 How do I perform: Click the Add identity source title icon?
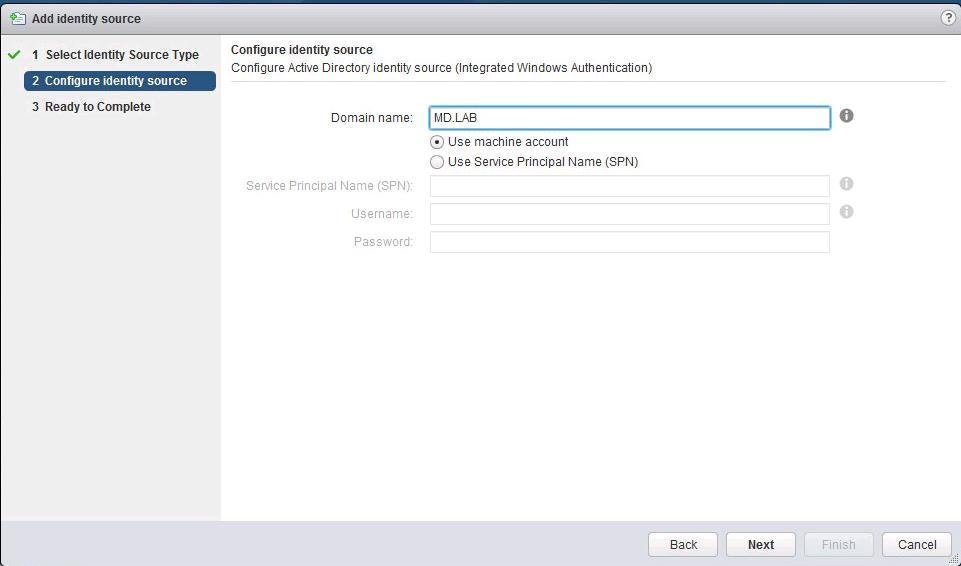click(17, 18)
